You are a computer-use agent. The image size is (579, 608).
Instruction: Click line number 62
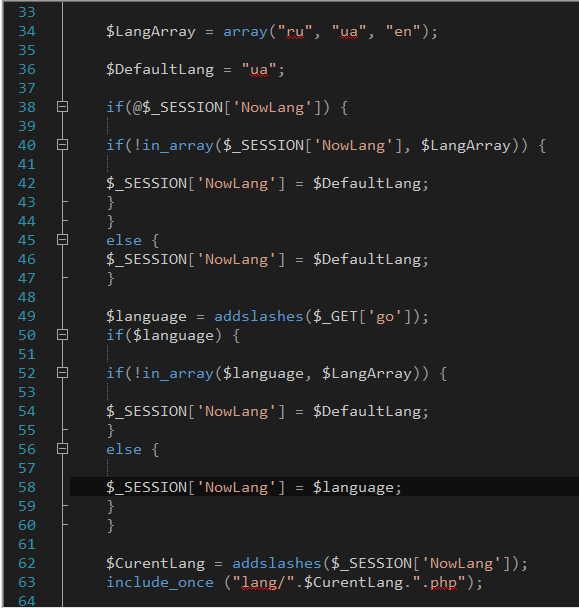tap(27, 563)
